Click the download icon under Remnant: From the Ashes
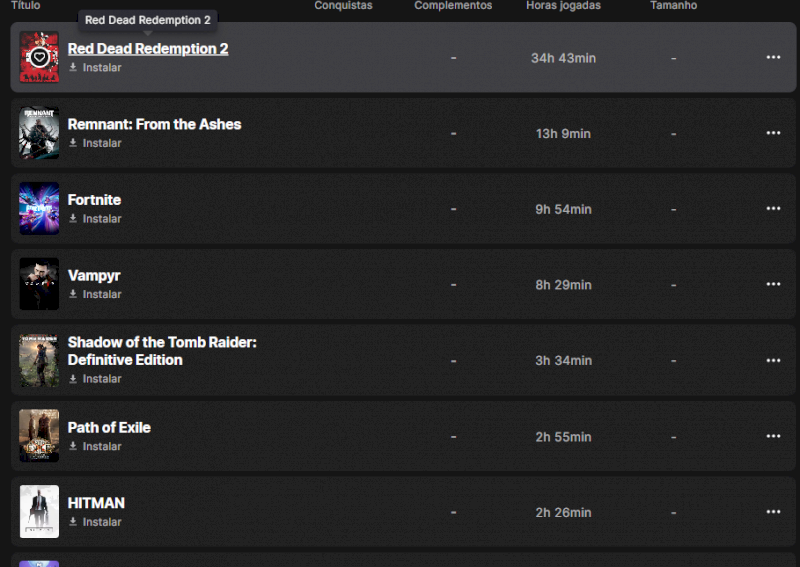Screen dimensions: 800x567 (73, 143)
